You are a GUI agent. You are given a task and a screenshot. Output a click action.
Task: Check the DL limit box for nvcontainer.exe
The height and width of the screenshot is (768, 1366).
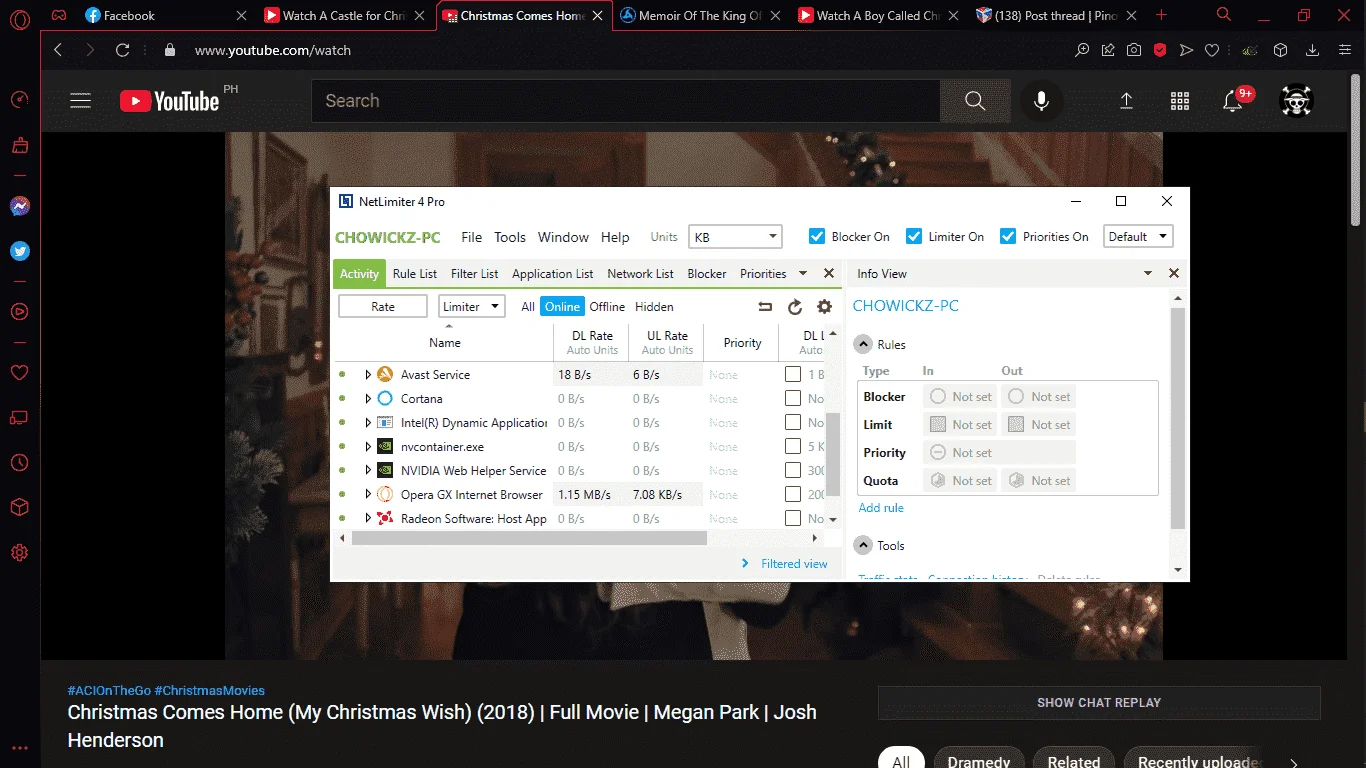(x=793, y=447)
